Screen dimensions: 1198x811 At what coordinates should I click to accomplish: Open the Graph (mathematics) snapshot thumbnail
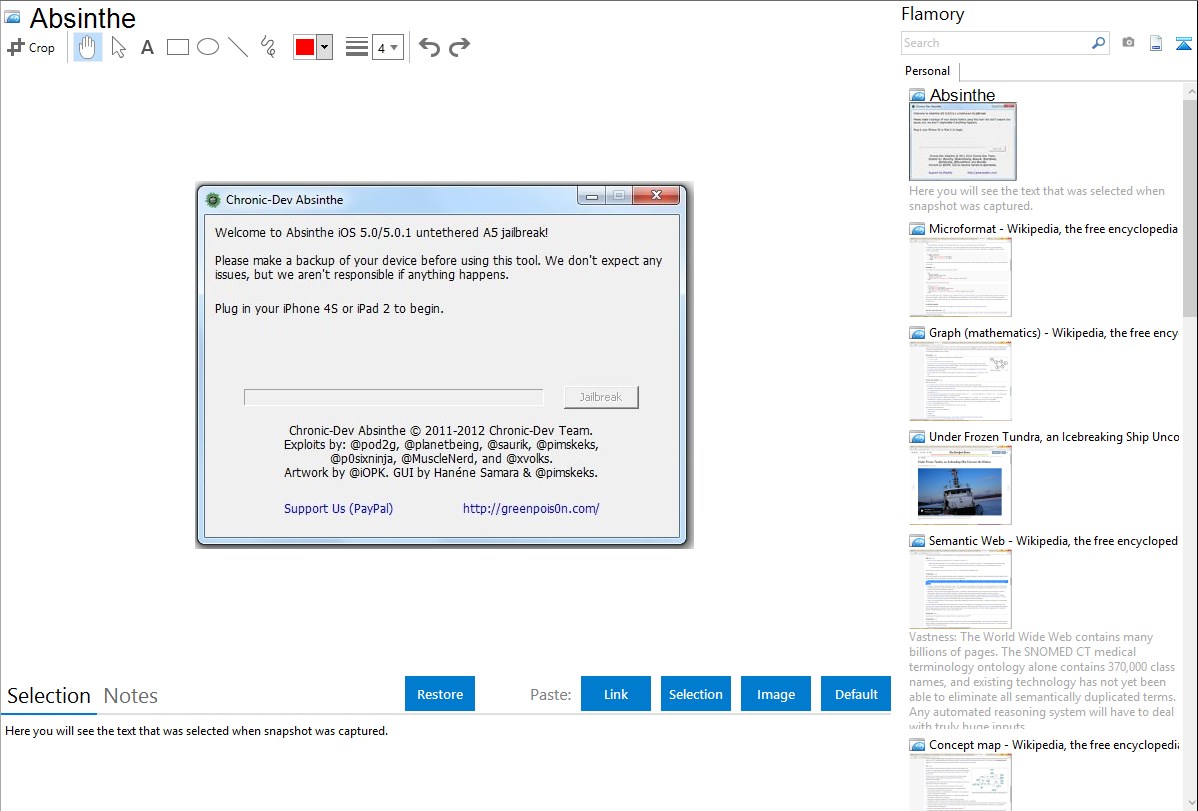(960, 381)
